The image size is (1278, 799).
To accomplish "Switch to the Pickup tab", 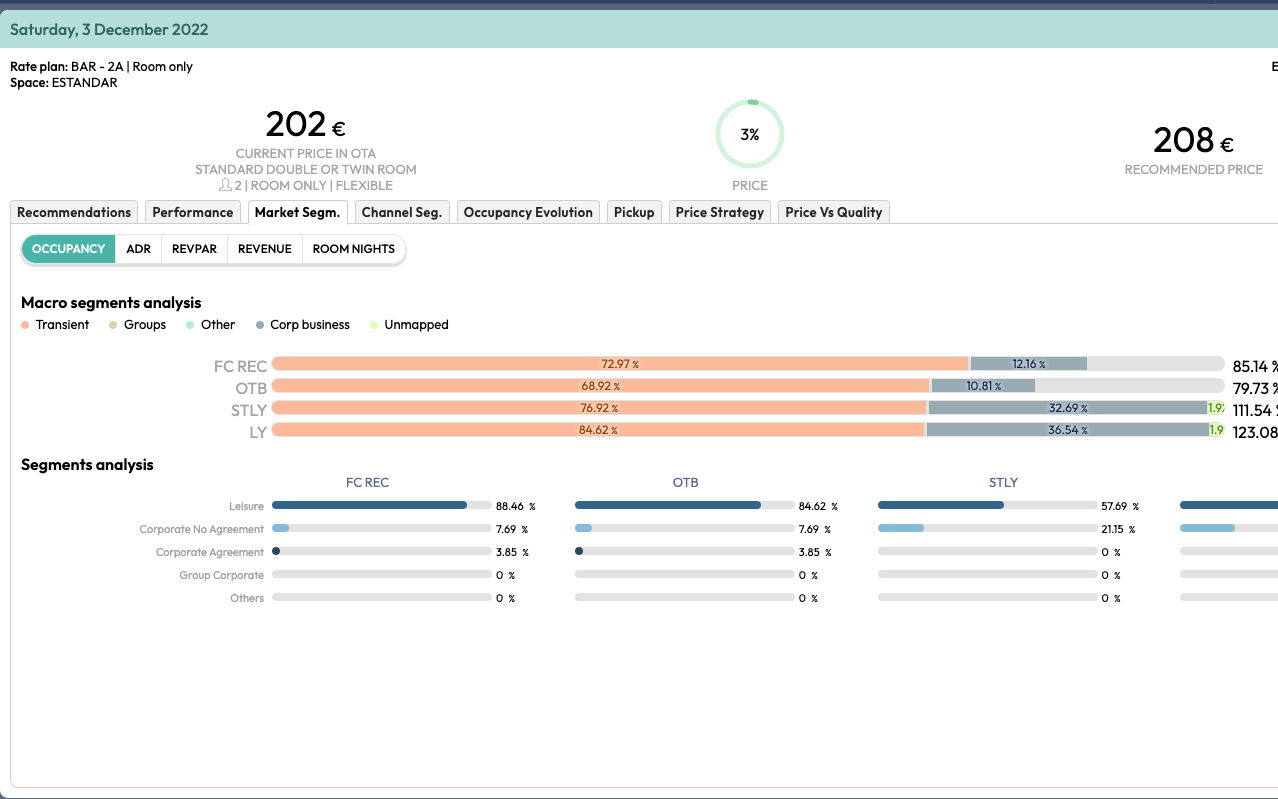I will (x=634, y=212).
